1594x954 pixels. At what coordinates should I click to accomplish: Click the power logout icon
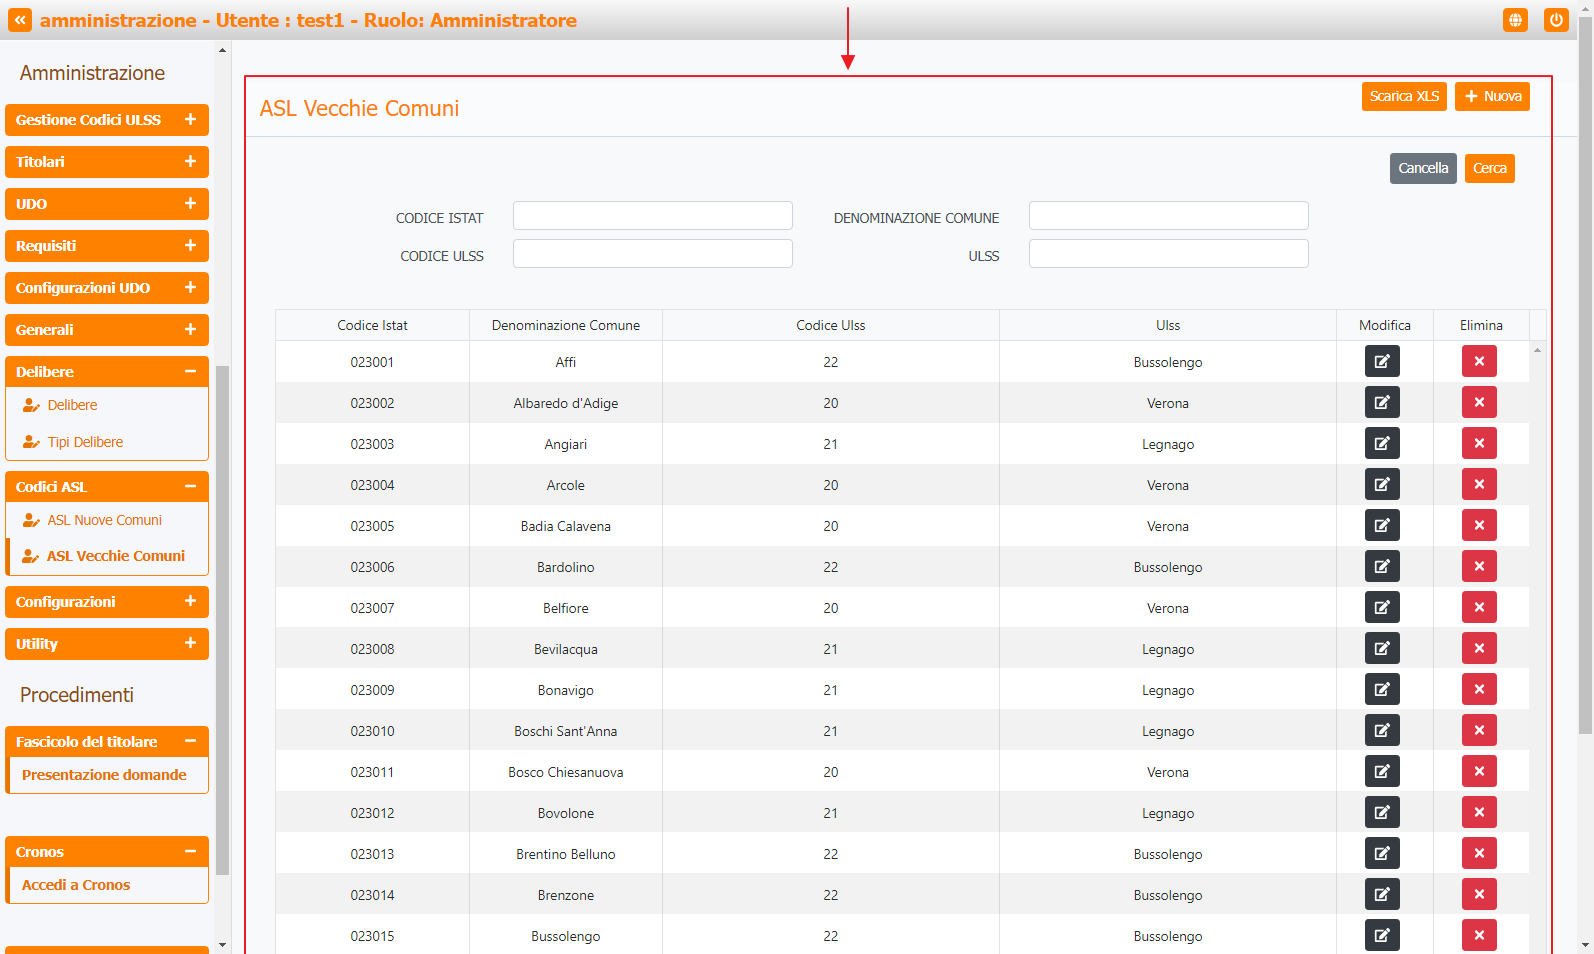[x=1556, y=20]
